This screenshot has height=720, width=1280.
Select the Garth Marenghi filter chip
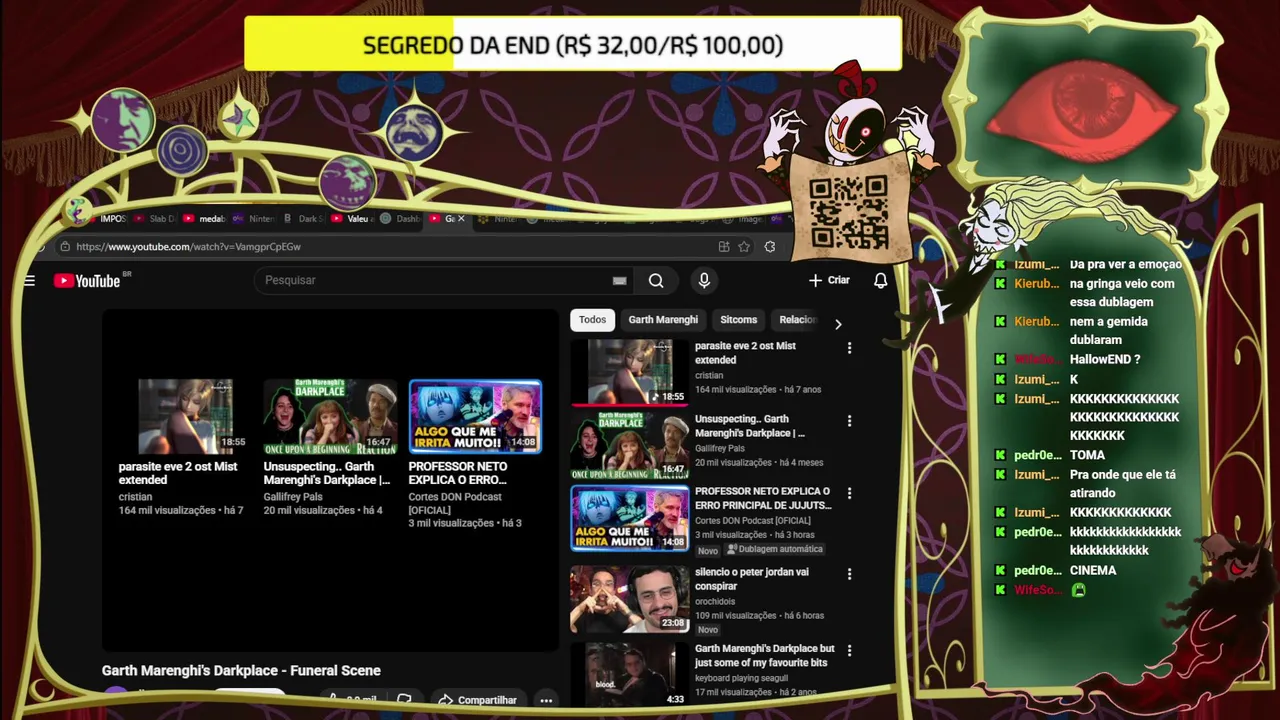663,320
